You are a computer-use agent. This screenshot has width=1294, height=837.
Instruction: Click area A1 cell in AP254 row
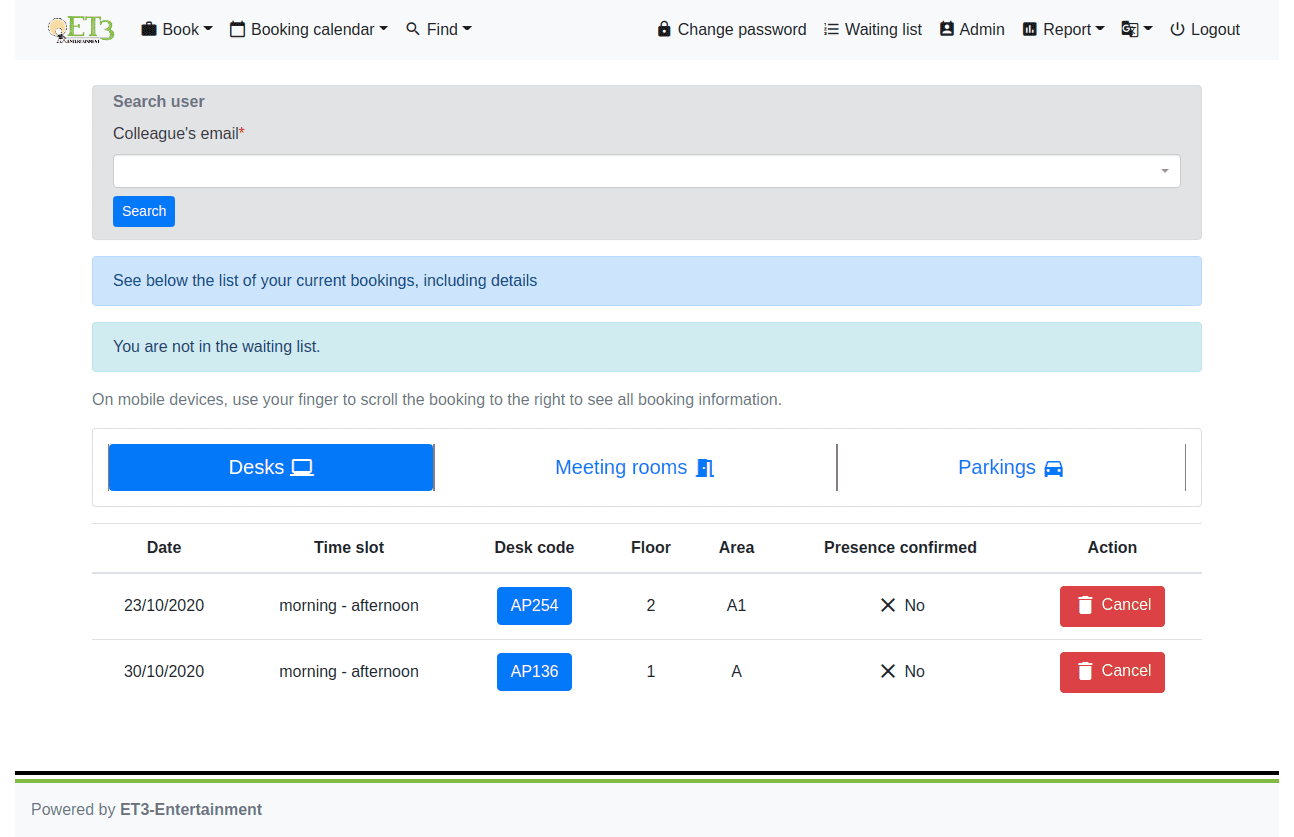tap(736, 606)
